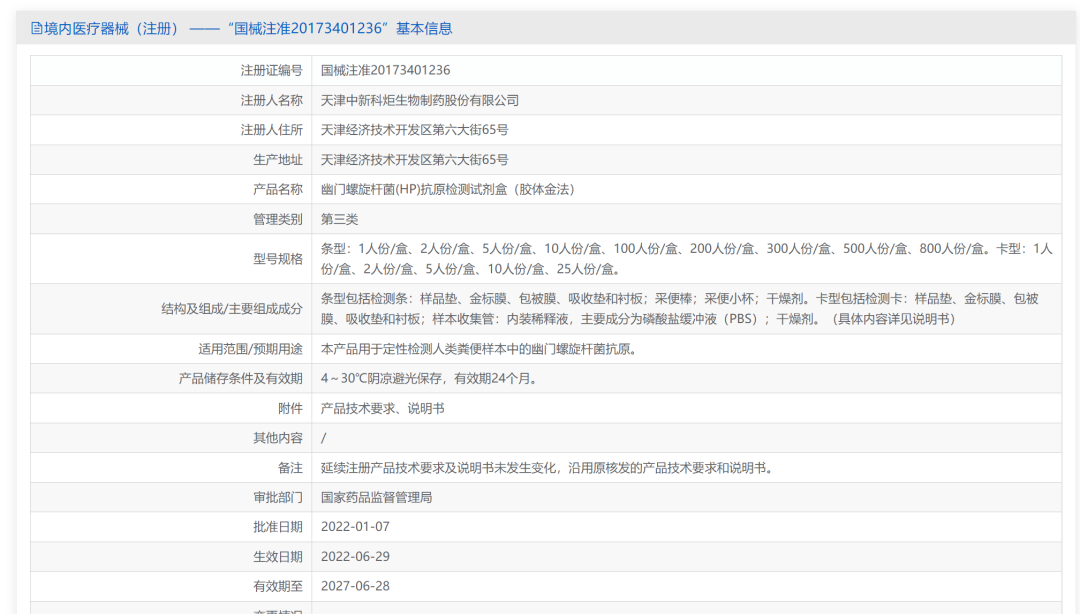Select the product name 幽门螺旋杆菌(HP)抗原检测试剂盒

pos(447,189)
